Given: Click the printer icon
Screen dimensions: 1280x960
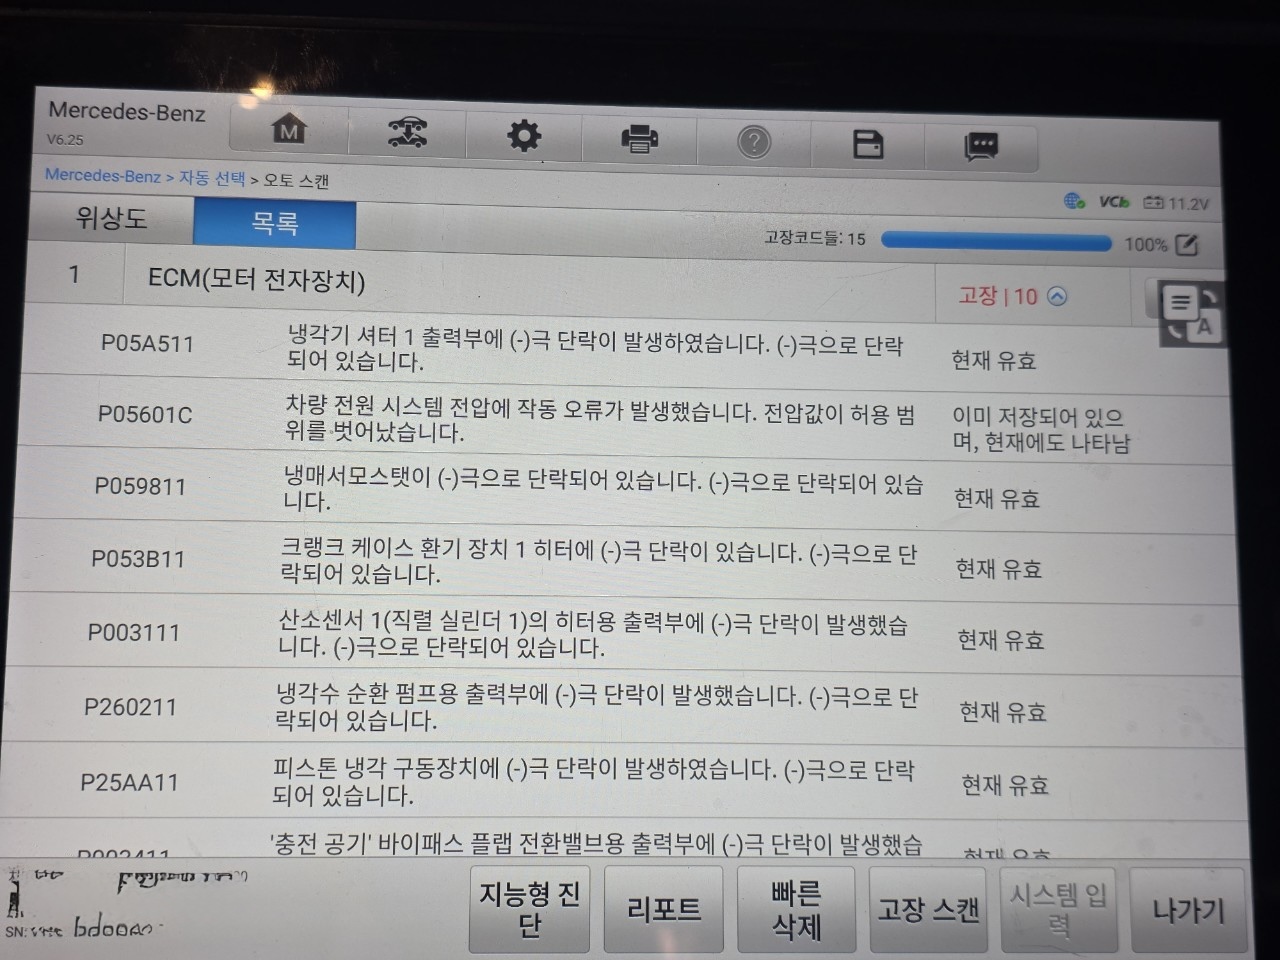Looking at the screenshot, I should tap(639, 138).
